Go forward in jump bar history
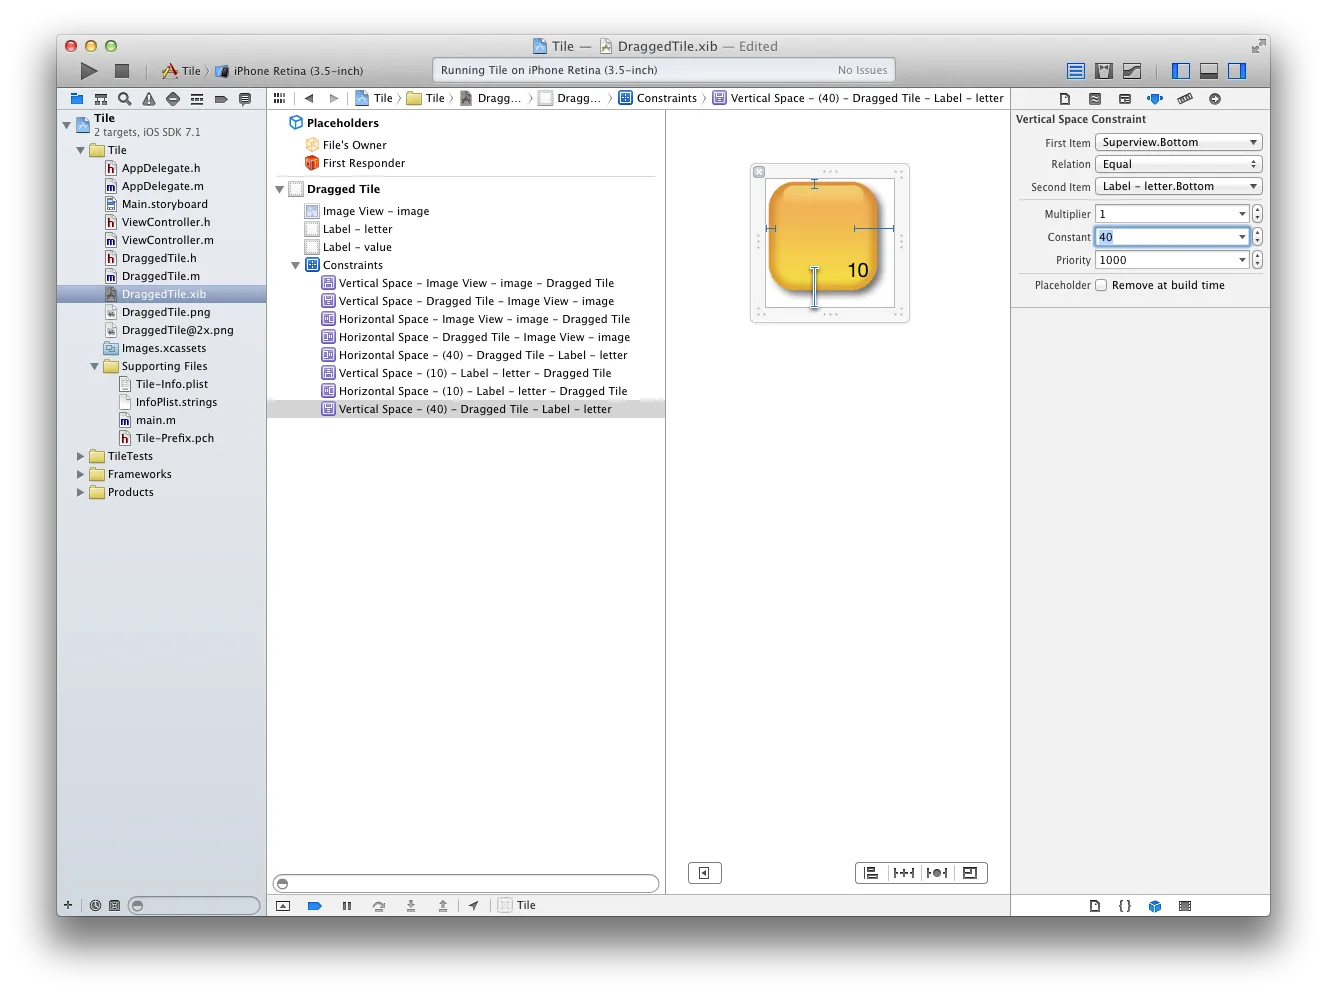The image size is (1327, 995). tap(334, 98)
